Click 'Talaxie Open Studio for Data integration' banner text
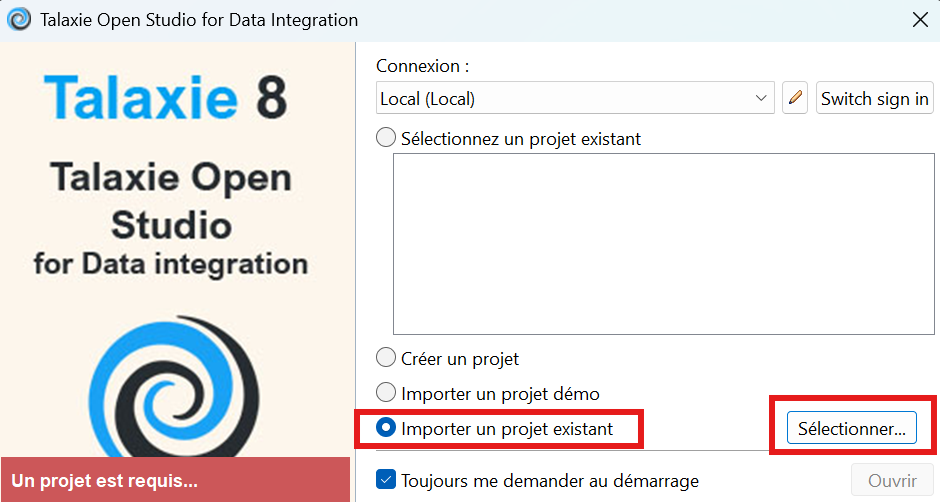This screenshot has width=940, height=502. pyautogui.click(x=170, y=220)
